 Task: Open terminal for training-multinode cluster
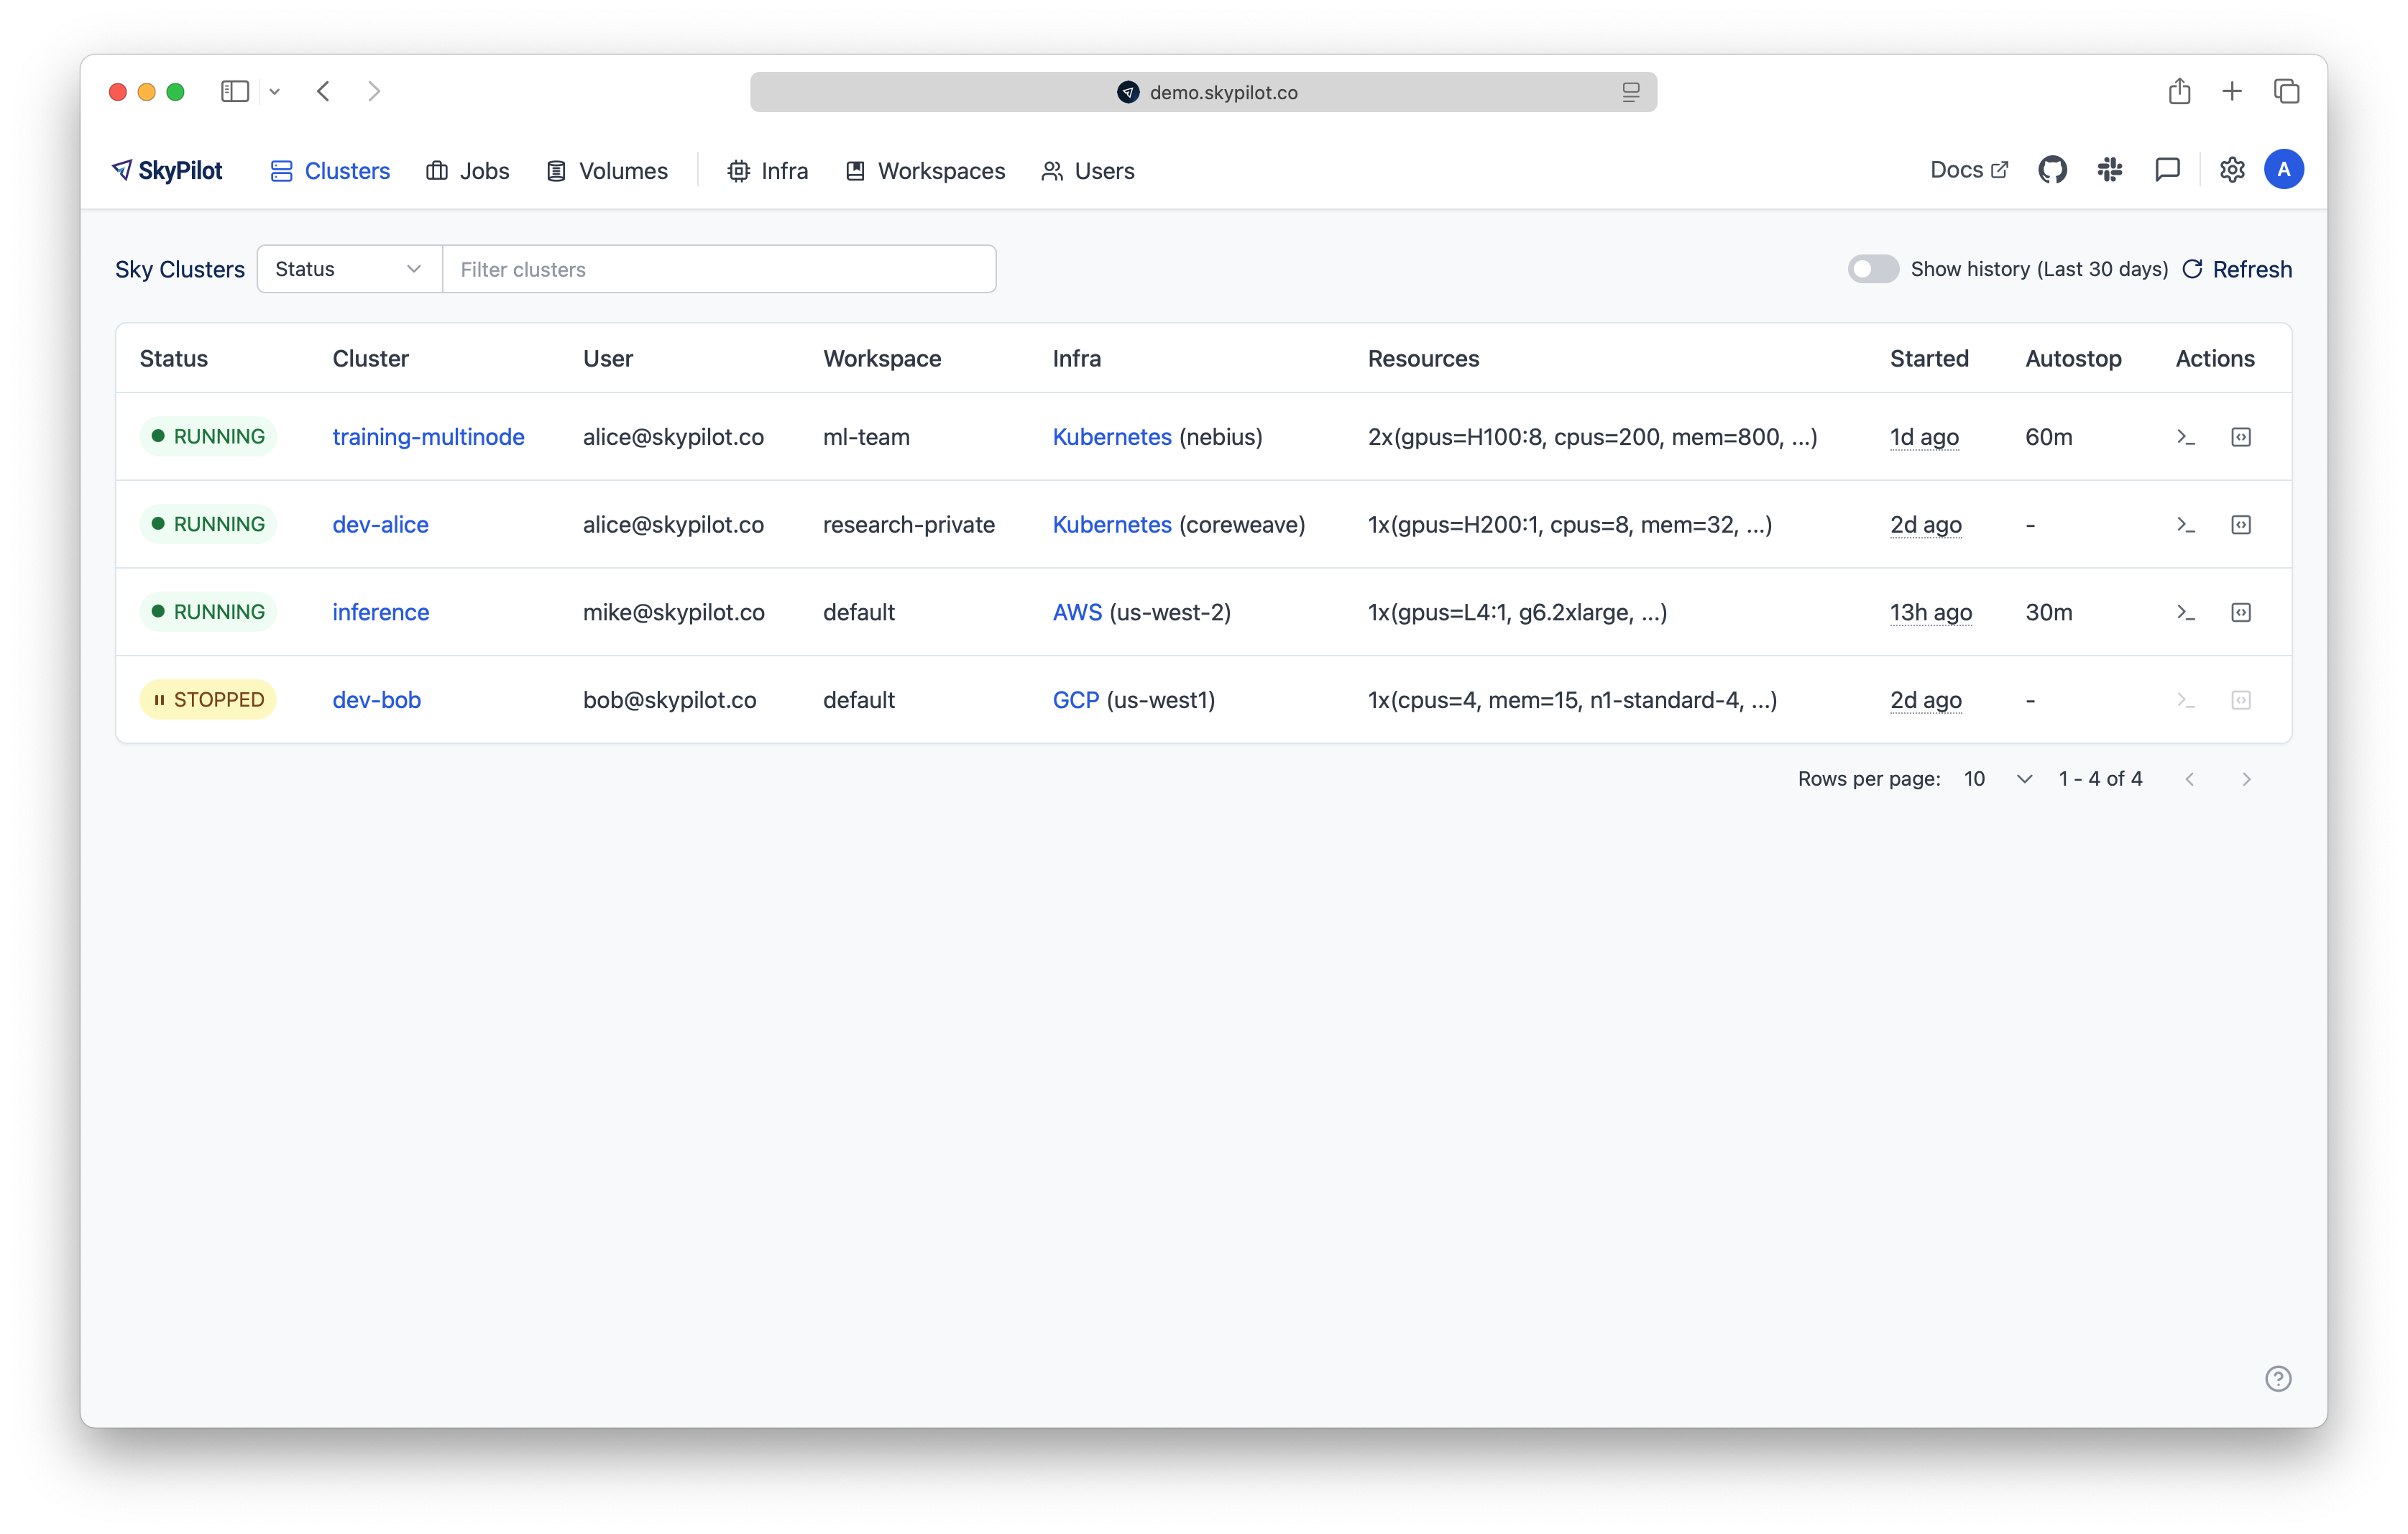tap(2186, 437)
